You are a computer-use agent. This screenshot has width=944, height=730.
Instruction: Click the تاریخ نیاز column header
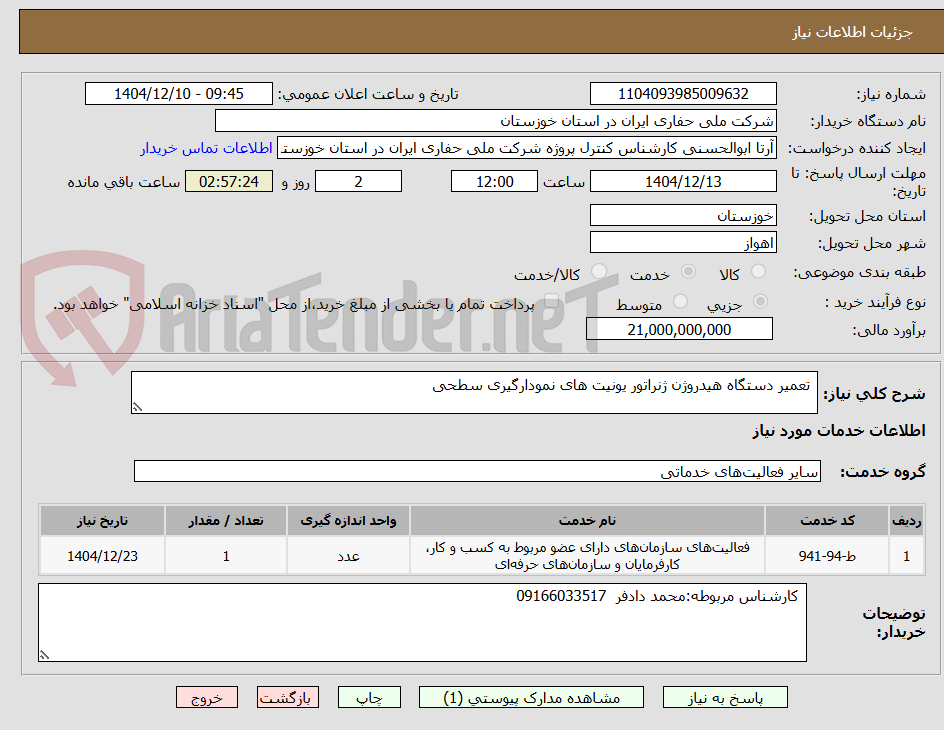pyautogui.click(x=102, y=521)
